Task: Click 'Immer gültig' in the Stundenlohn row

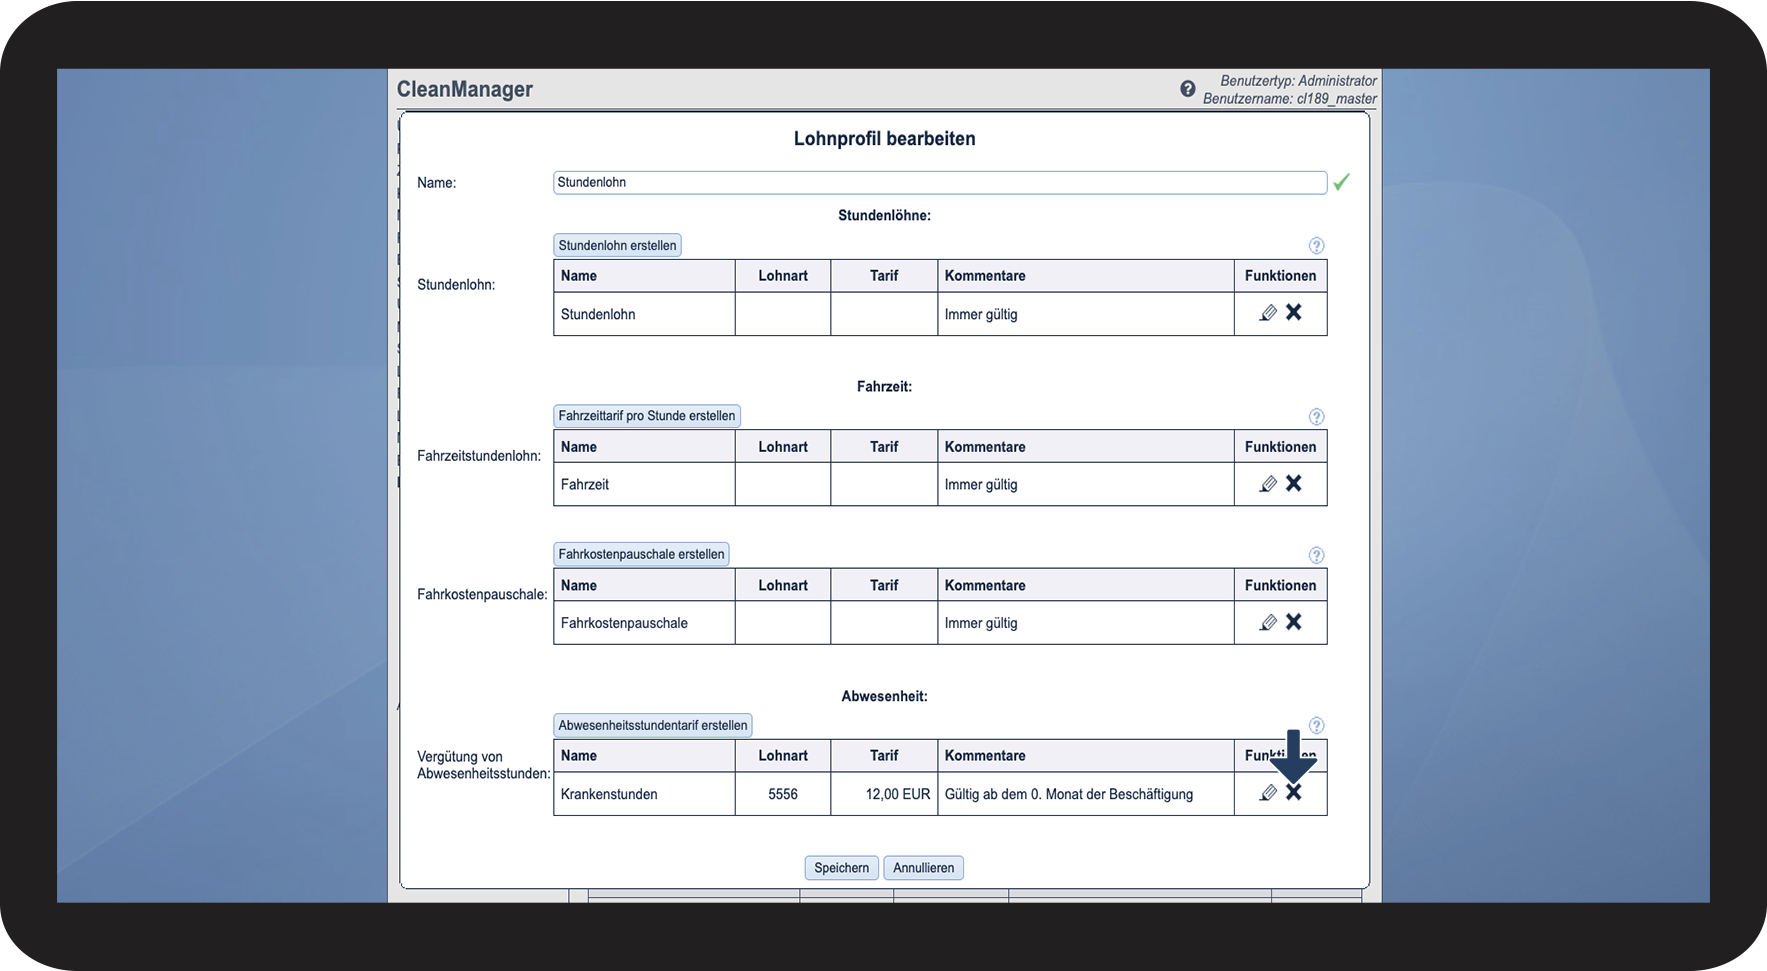Action: [x=981, y=314]
